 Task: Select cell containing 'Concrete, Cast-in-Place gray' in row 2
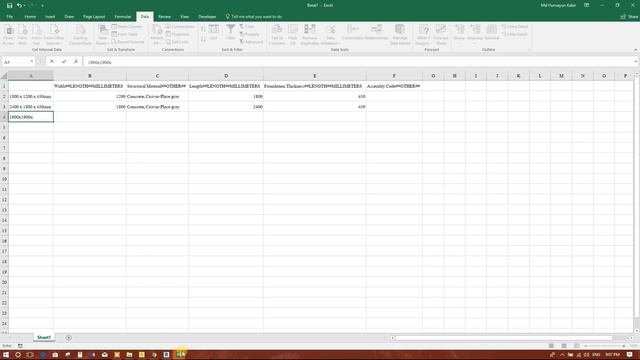tap(158, 96)
